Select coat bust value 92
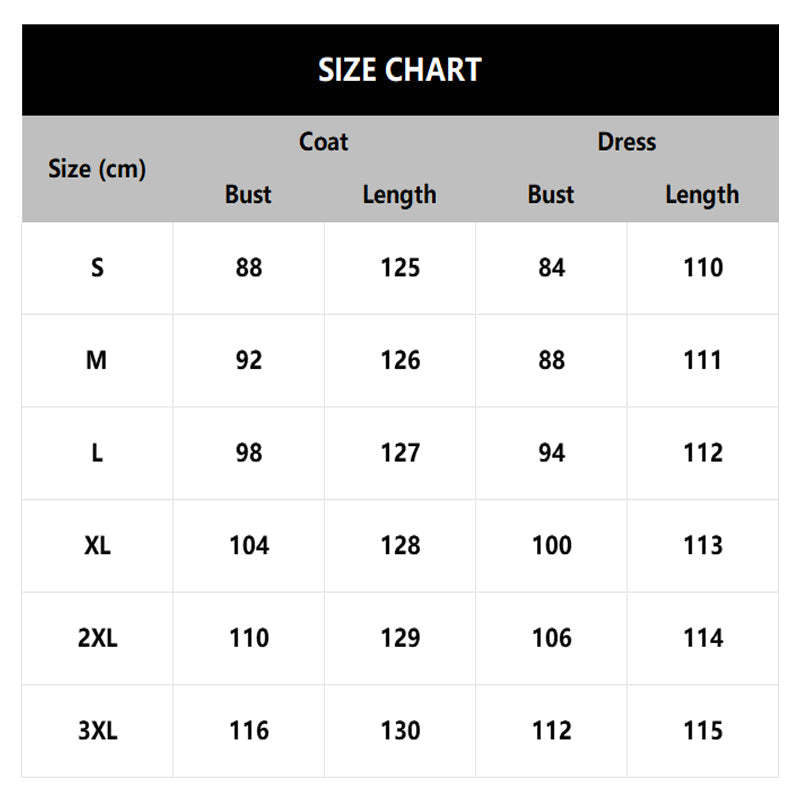The width and height of the screenshot is (800, 800). 248,360
